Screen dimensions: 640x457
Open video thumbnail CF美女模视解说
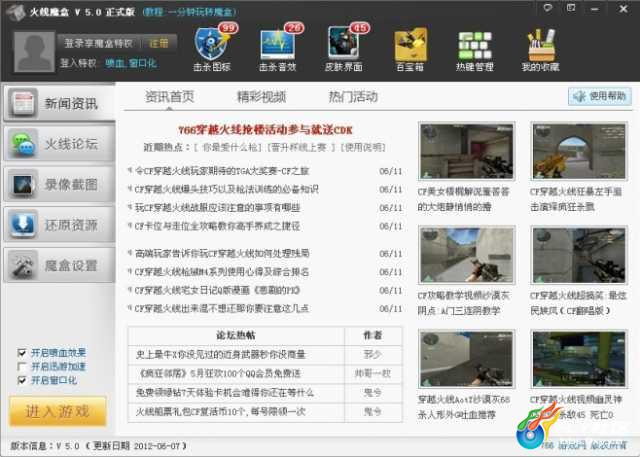(467, 151)
